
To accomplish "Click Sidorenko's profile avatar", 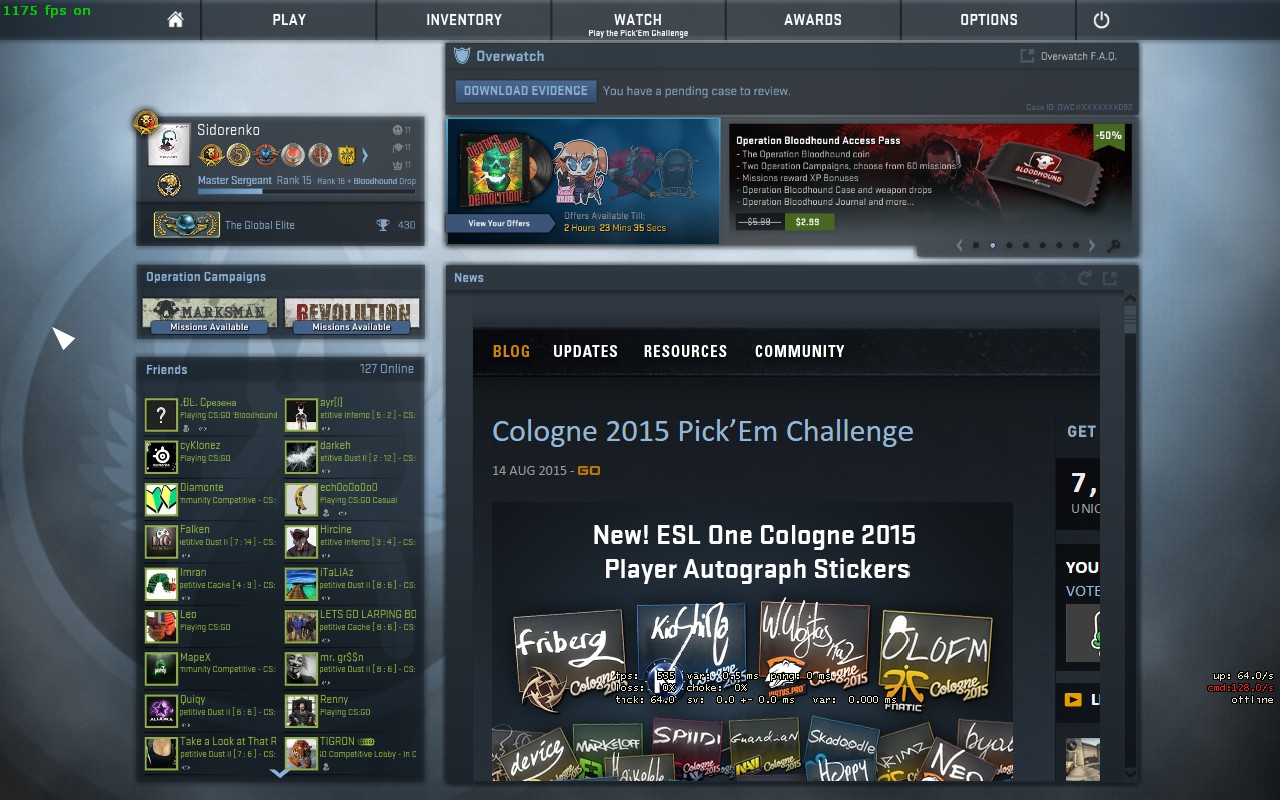I will [x=169, y=145].
